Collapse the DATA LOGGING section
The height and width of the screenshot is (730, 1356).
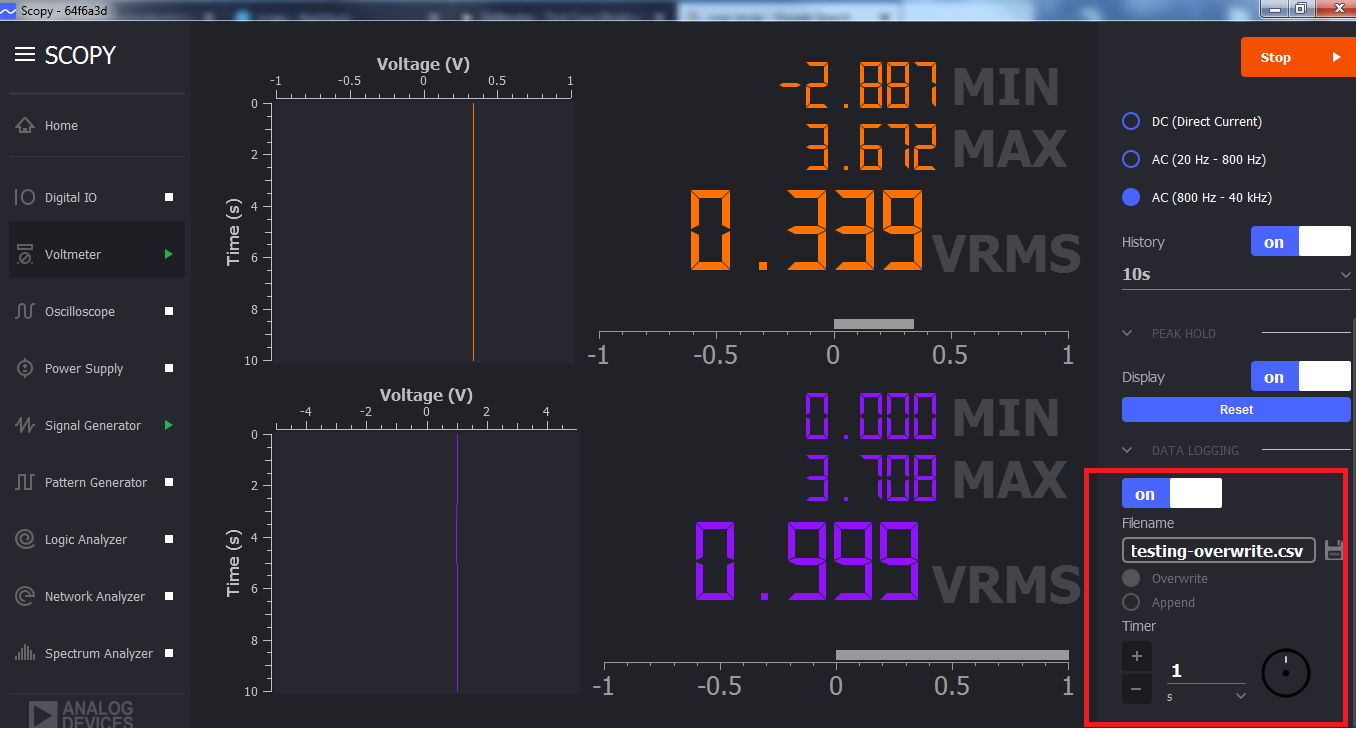(1127, 451)
